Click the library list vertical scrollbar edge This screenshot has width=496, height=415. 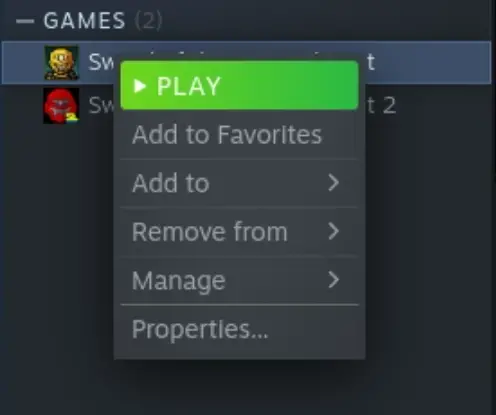point(492,207)
